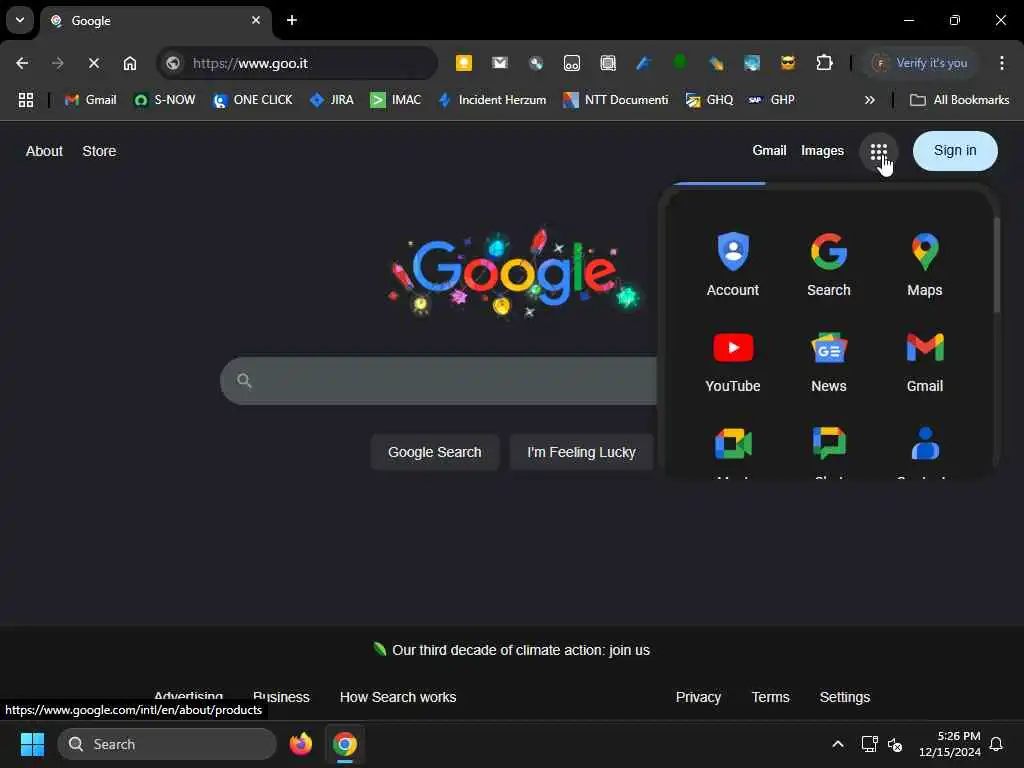Open the Gmail bookmark

(91, 100)
